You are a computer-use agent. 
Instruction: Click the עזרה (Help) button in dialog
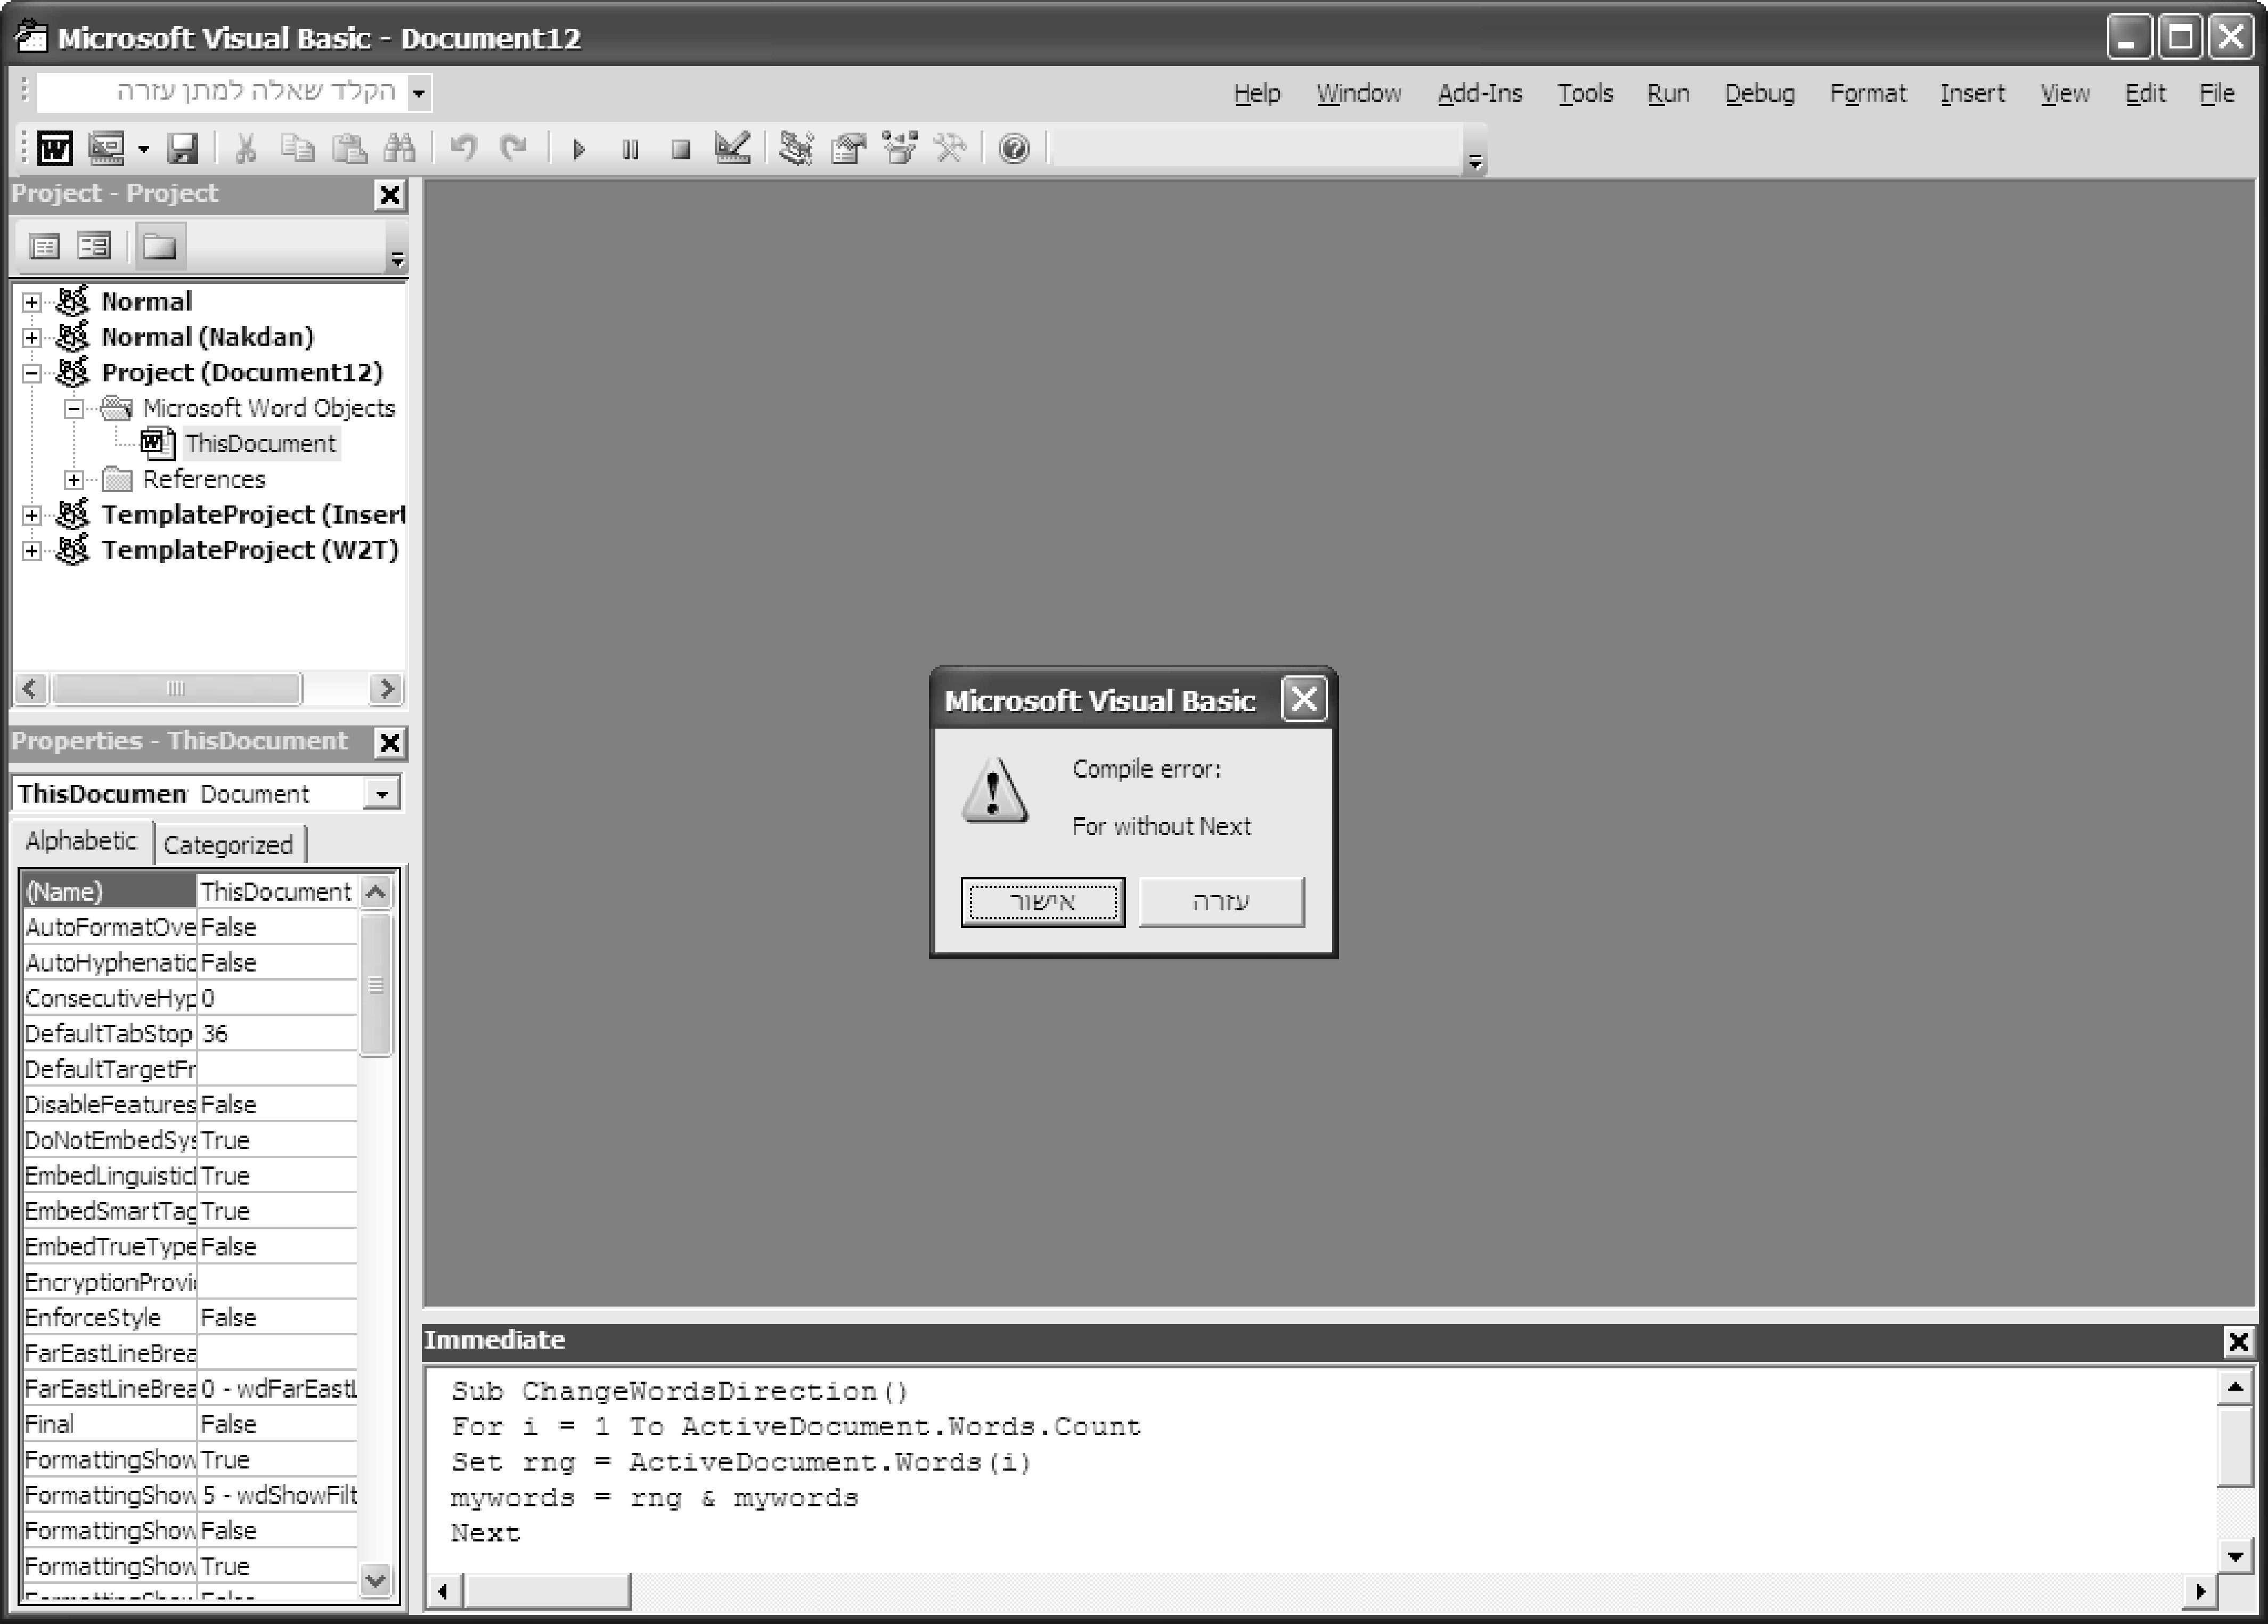click(1221, 902)
